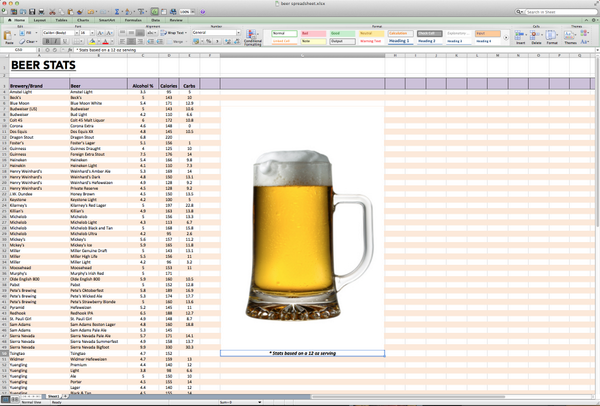Toggle Align Bottom vertical alignment
Viewport: 600px width, 406px height.
[x=140, y=33]
